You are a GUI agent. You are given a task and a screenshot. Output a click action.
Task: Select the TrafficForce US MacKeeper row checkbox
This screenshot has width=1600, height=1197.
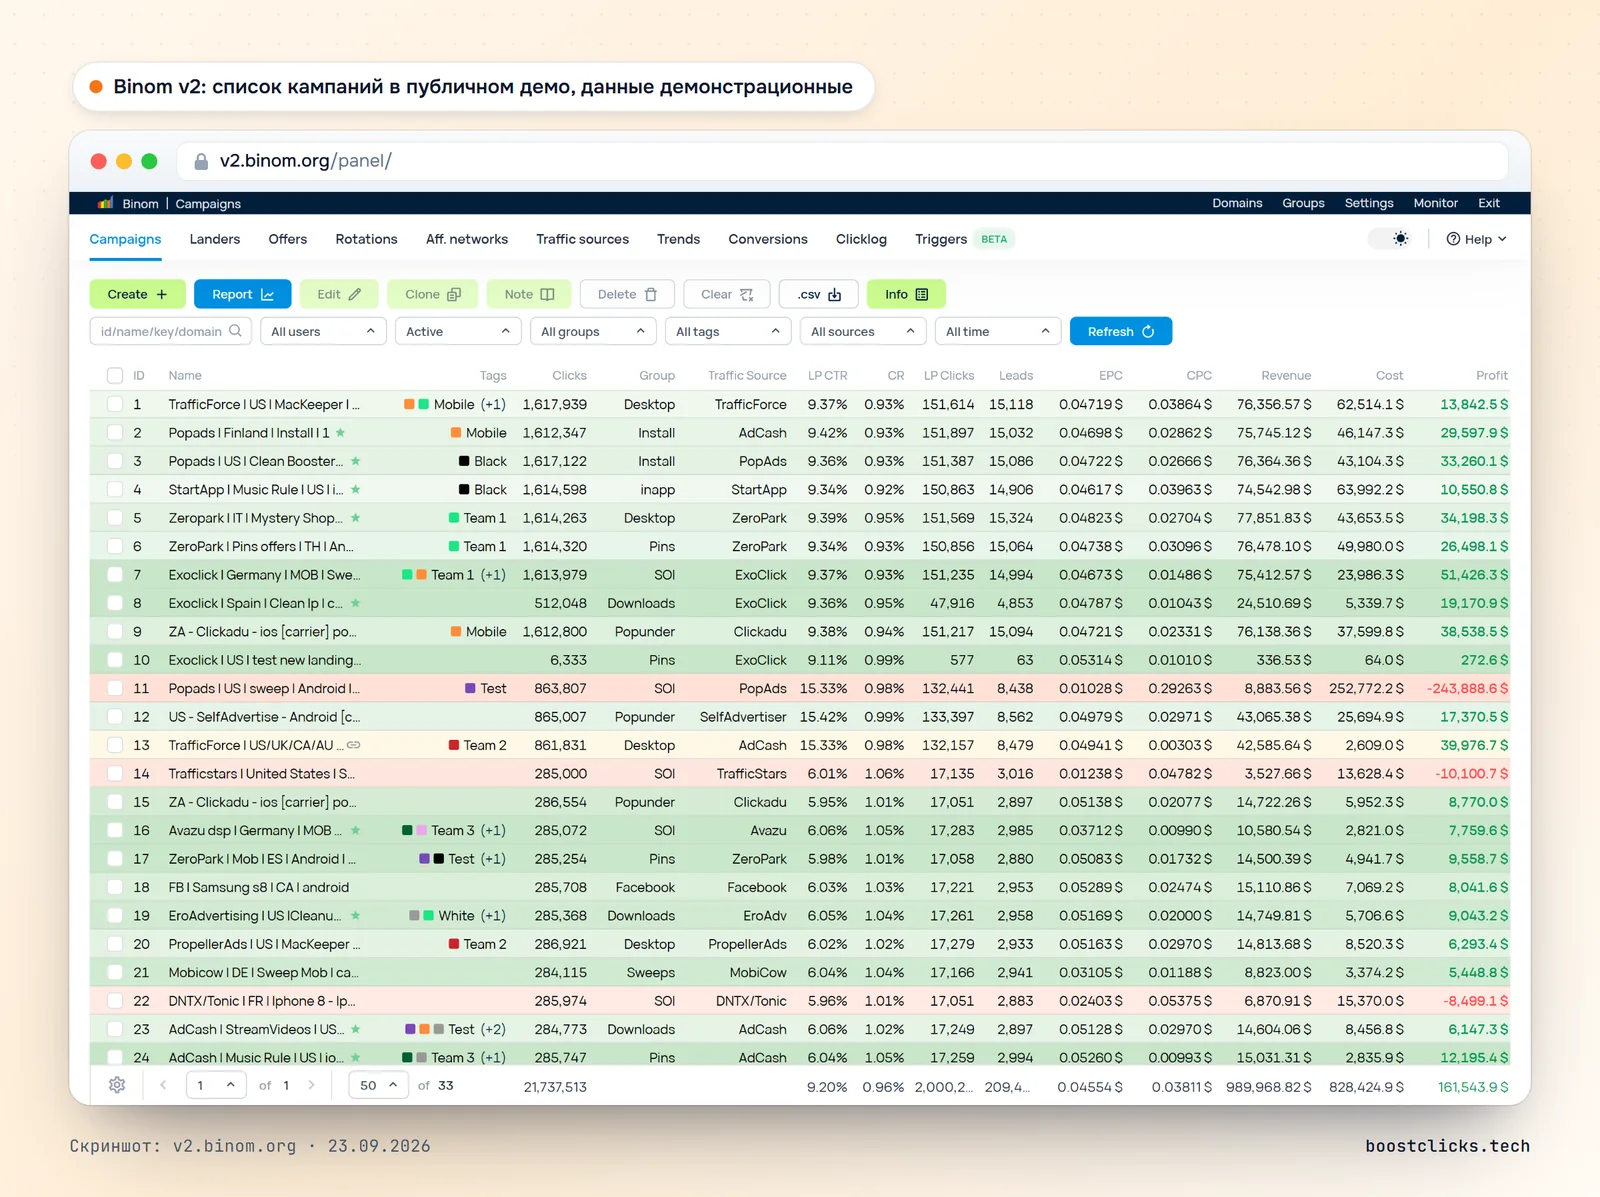click(x=115, y=404)
